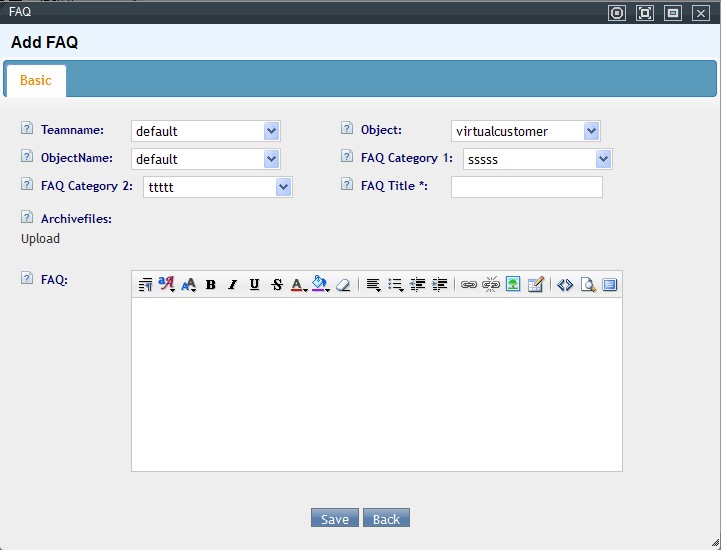
Task: Open the font color picker arrow
Action: point(305,288)
